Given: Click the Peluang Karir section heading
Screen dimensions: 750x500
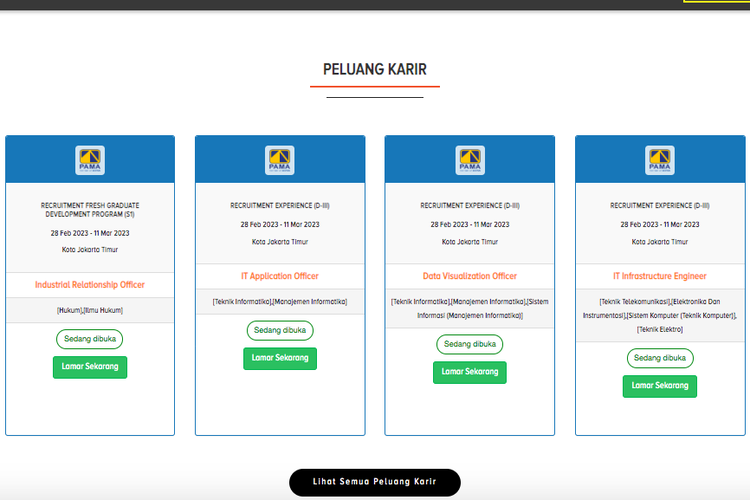Looking at the screenshot, I should pyautogui.click(x=375, y=69).
